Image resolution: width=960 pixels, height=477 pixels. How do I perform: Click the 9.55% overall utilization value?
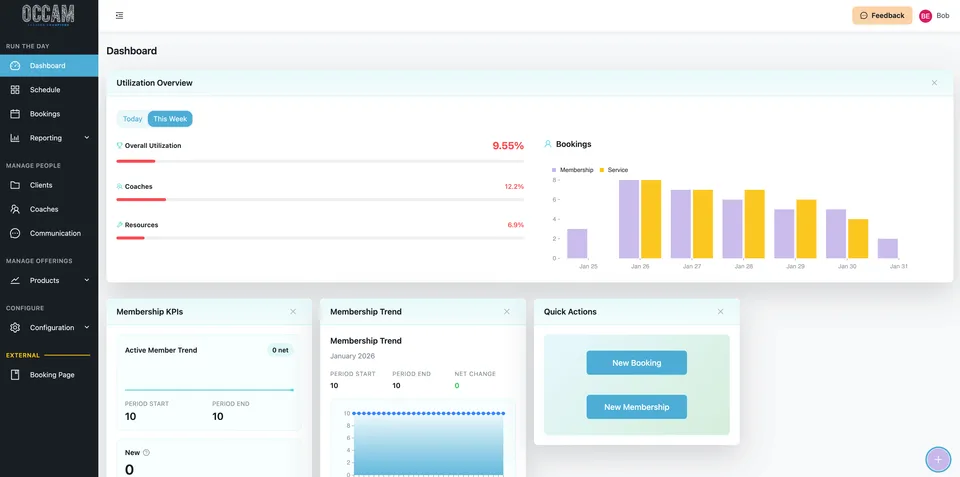coord(508,146)
